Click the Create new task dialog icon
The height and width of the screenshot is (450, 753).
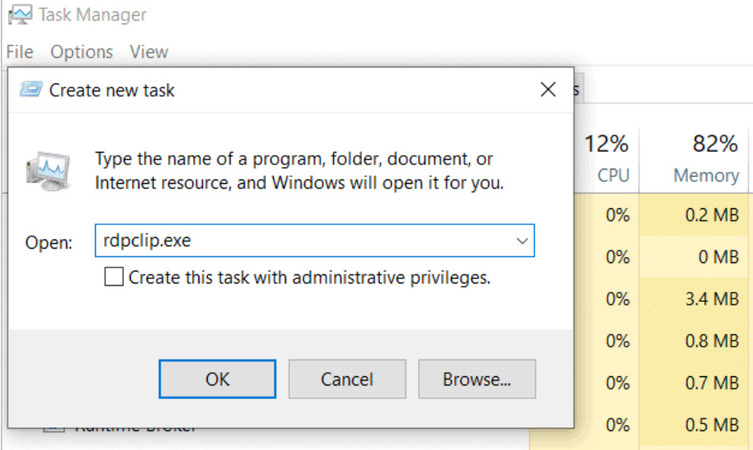coord(31,89)
